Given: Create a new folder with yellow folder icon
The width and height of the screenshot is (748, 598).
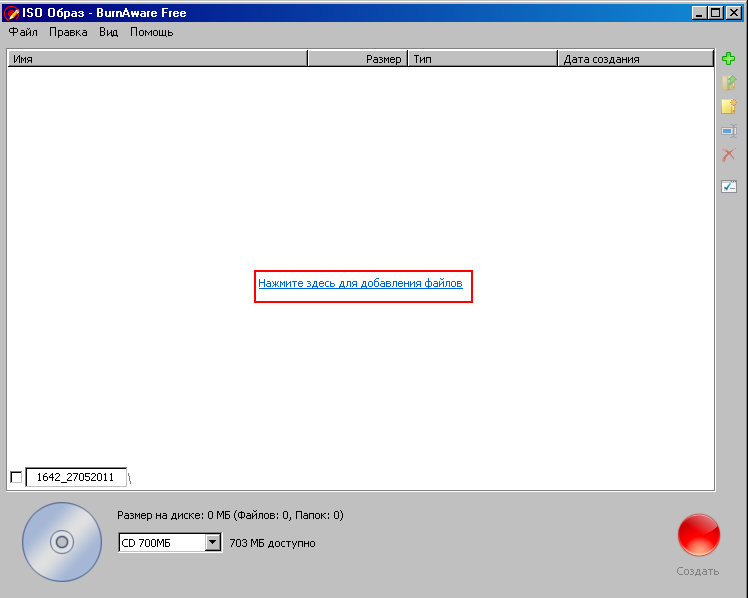Looking at the screenshot, I should tap(728, 106).
